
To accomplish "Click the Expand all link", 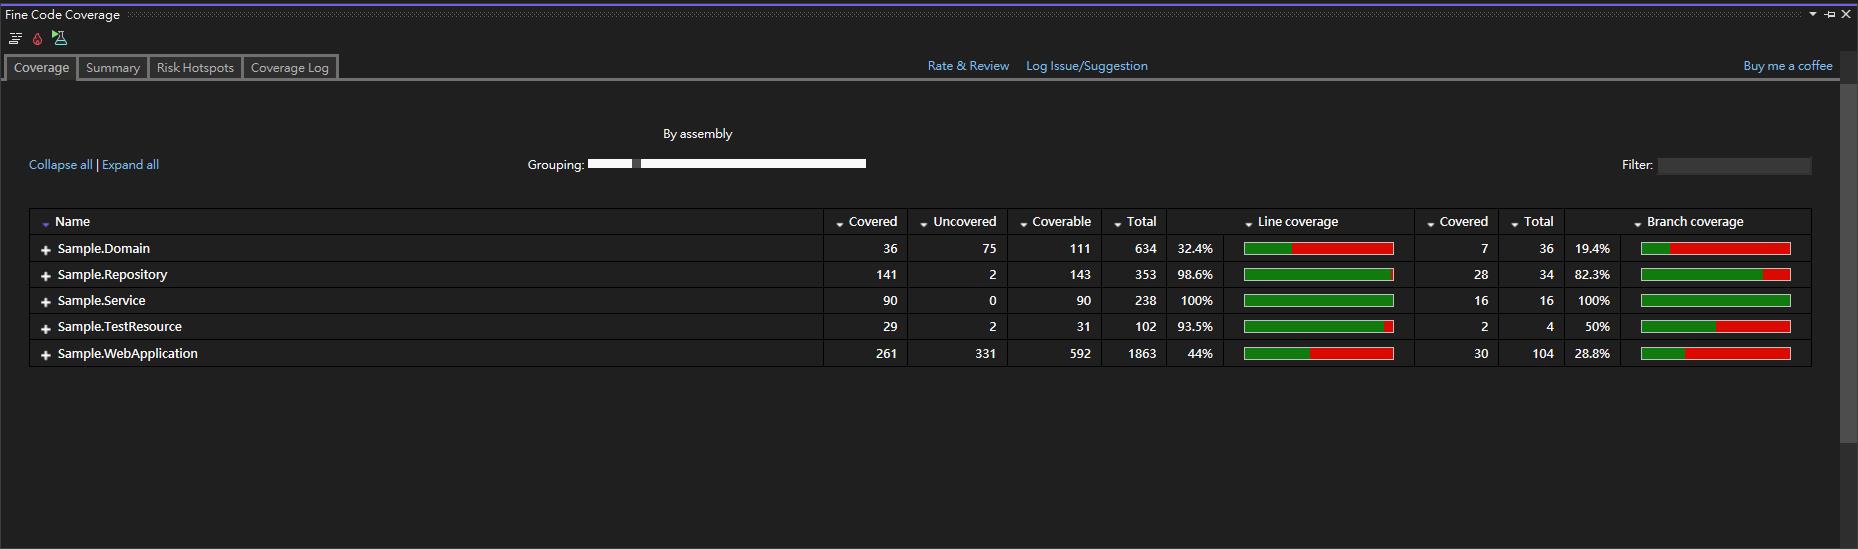I will [x=130, y=165].
